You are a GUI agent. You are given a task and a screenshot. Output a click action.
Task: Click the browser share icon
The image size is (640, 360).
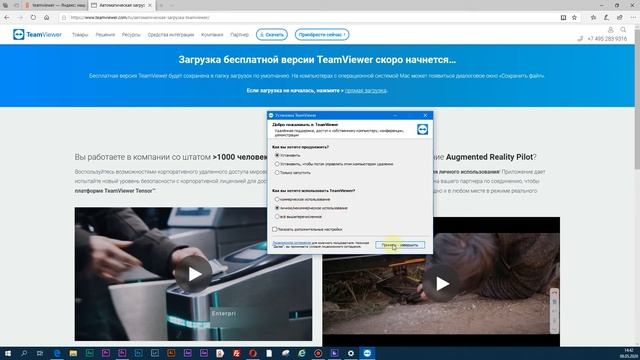pos(620,18)
